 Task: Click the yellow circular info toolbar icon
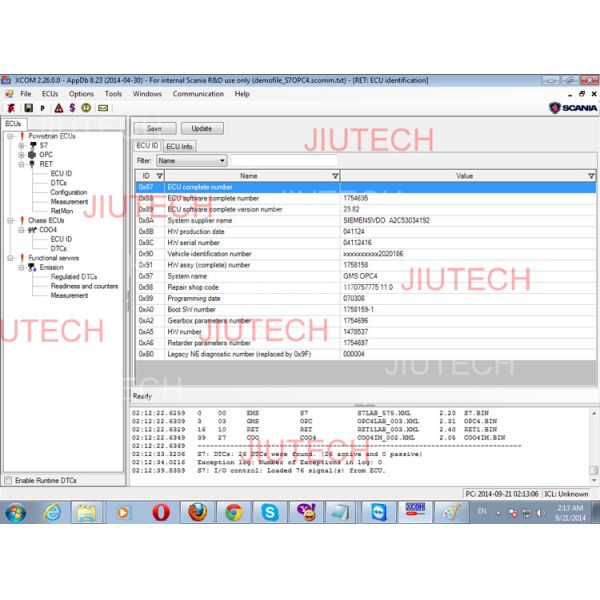tap(87, 107)
